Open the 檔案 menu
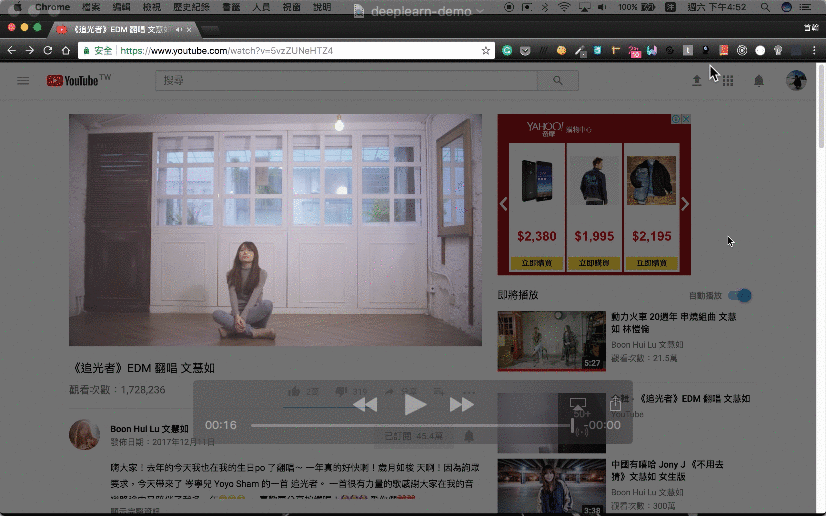Screen dimensions: 826x516 pos(91,7)
